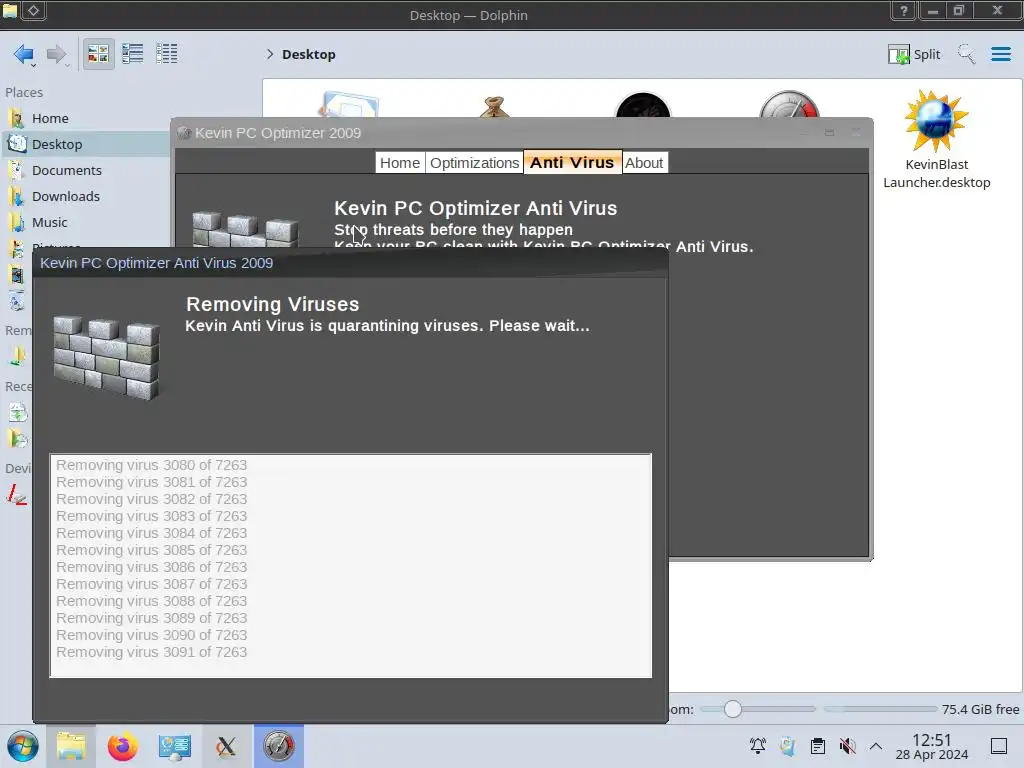The height and width of the screenshot is (768, 1024).
Task: Click the Dolphin window help question mark button
Action: (904, 10)
